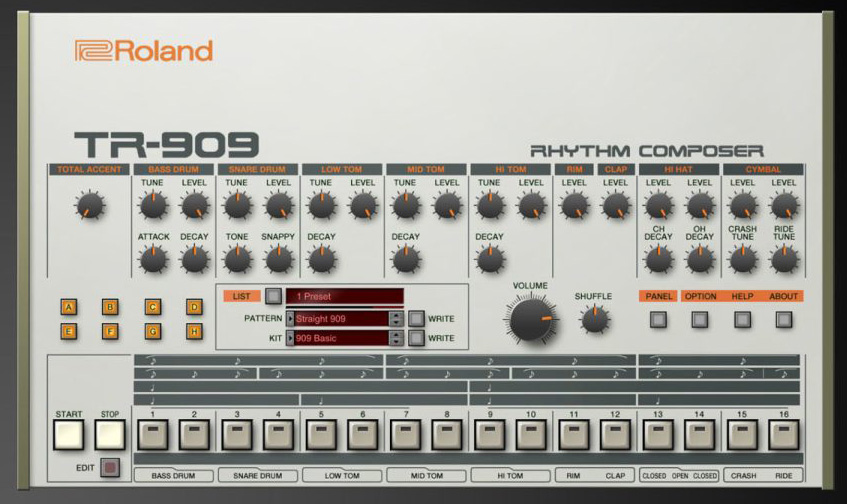Click the OH Decay hi-hat knob
847x504 pixels.
click(700, 260)
